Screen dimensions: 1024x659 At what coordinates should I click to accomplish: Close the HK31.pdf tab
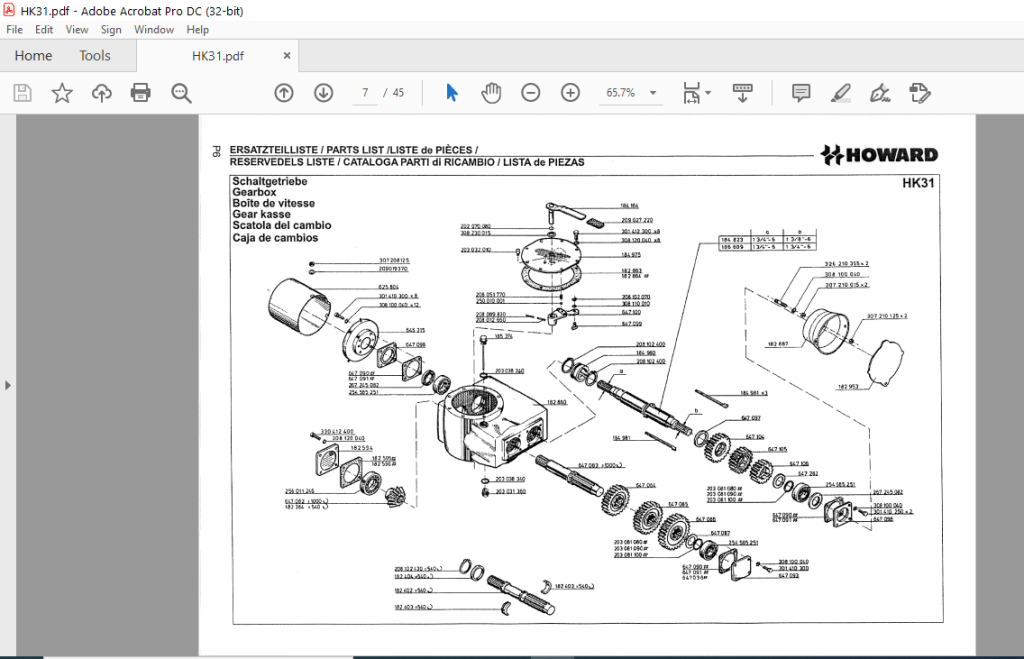click(287, 56)
